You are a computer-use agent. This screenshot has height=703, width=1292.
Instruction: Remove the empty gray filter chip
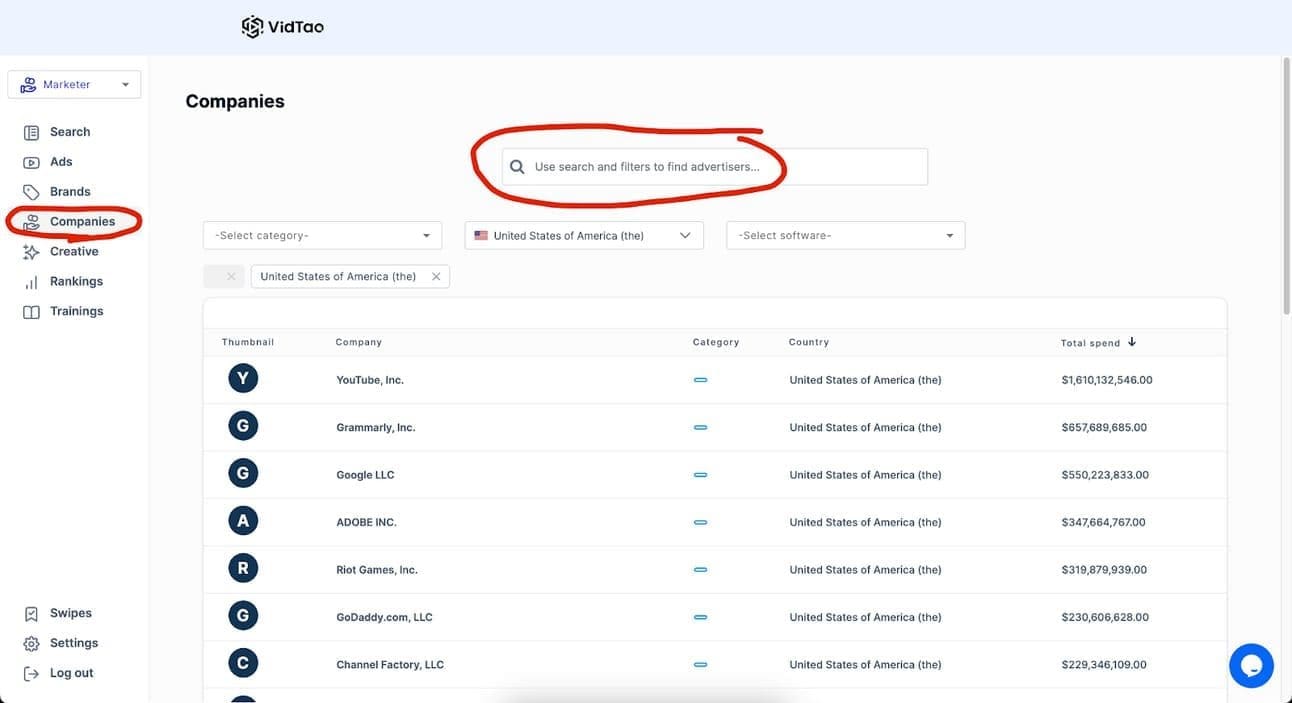231,277
